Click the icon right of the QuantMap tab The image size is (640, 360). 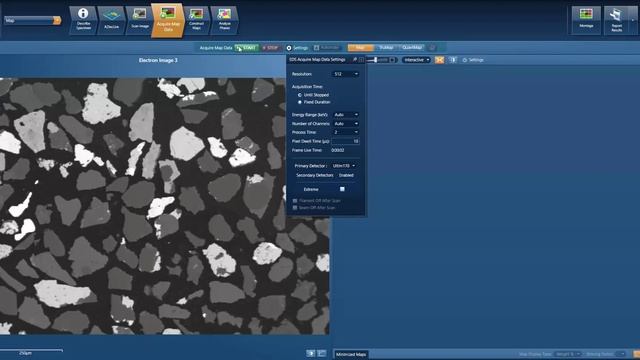432,48
